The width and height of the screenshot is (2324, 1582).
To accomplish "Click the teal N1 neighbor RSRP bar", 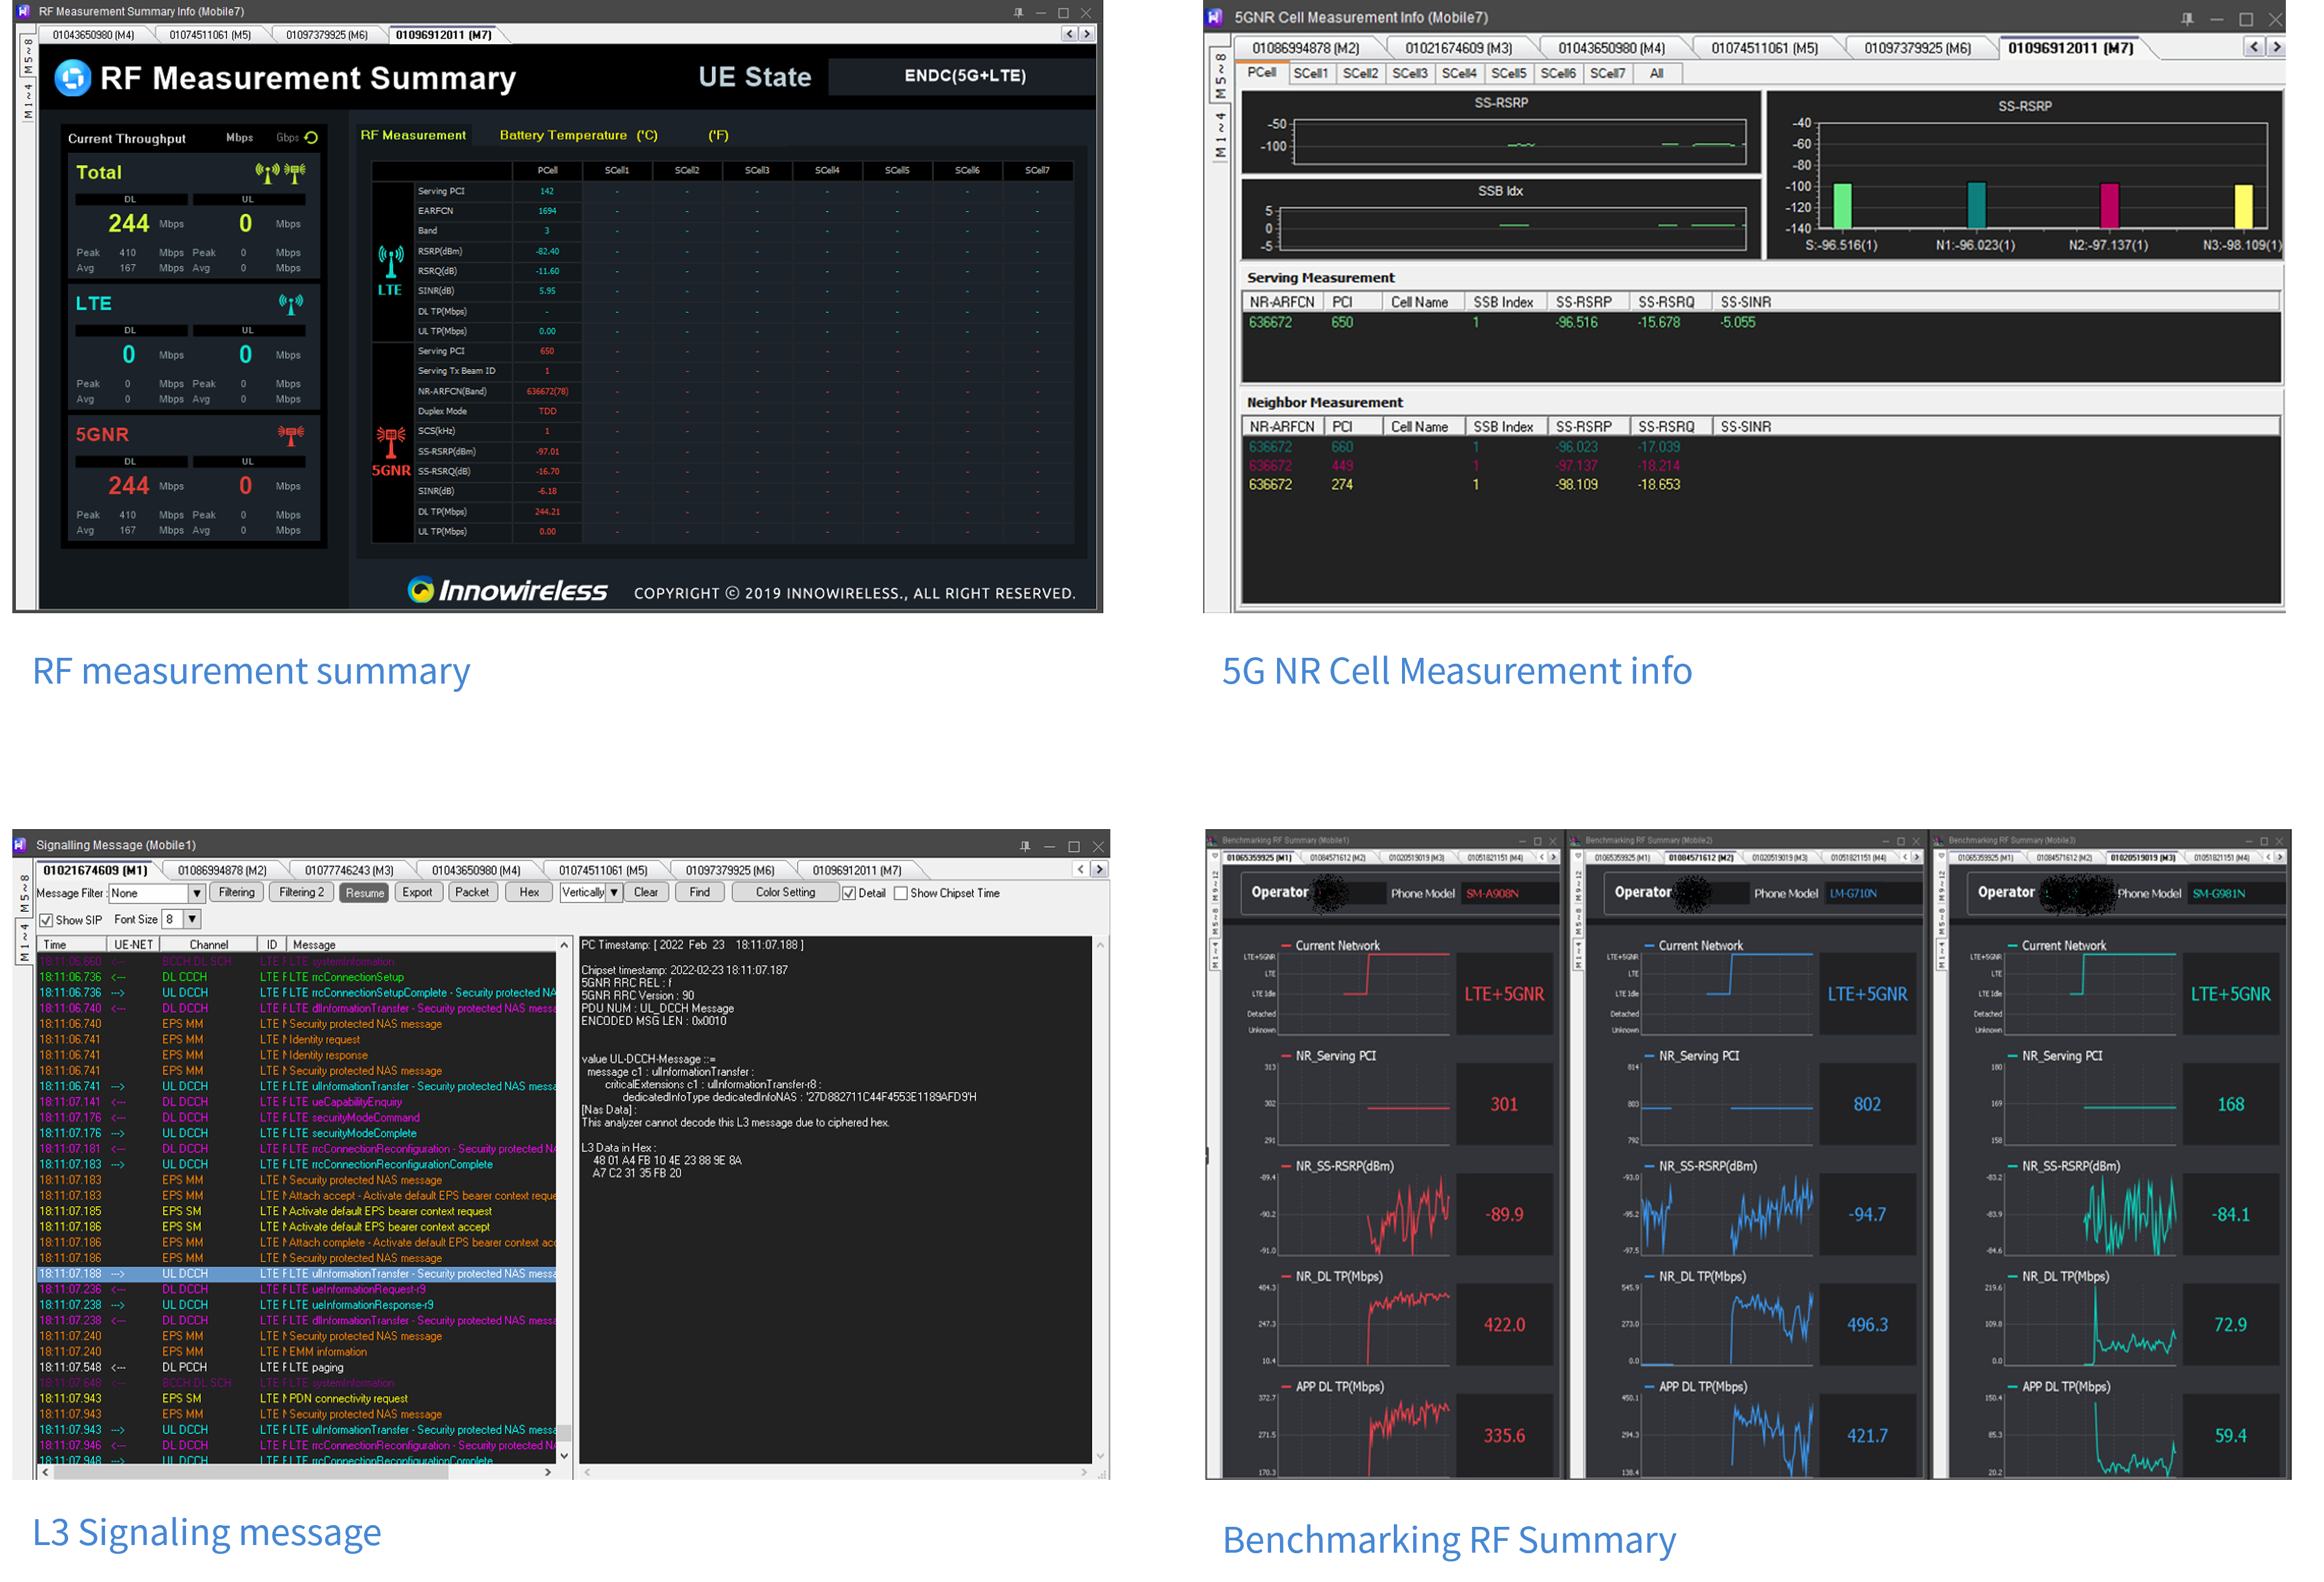I will coord(1976,206).
